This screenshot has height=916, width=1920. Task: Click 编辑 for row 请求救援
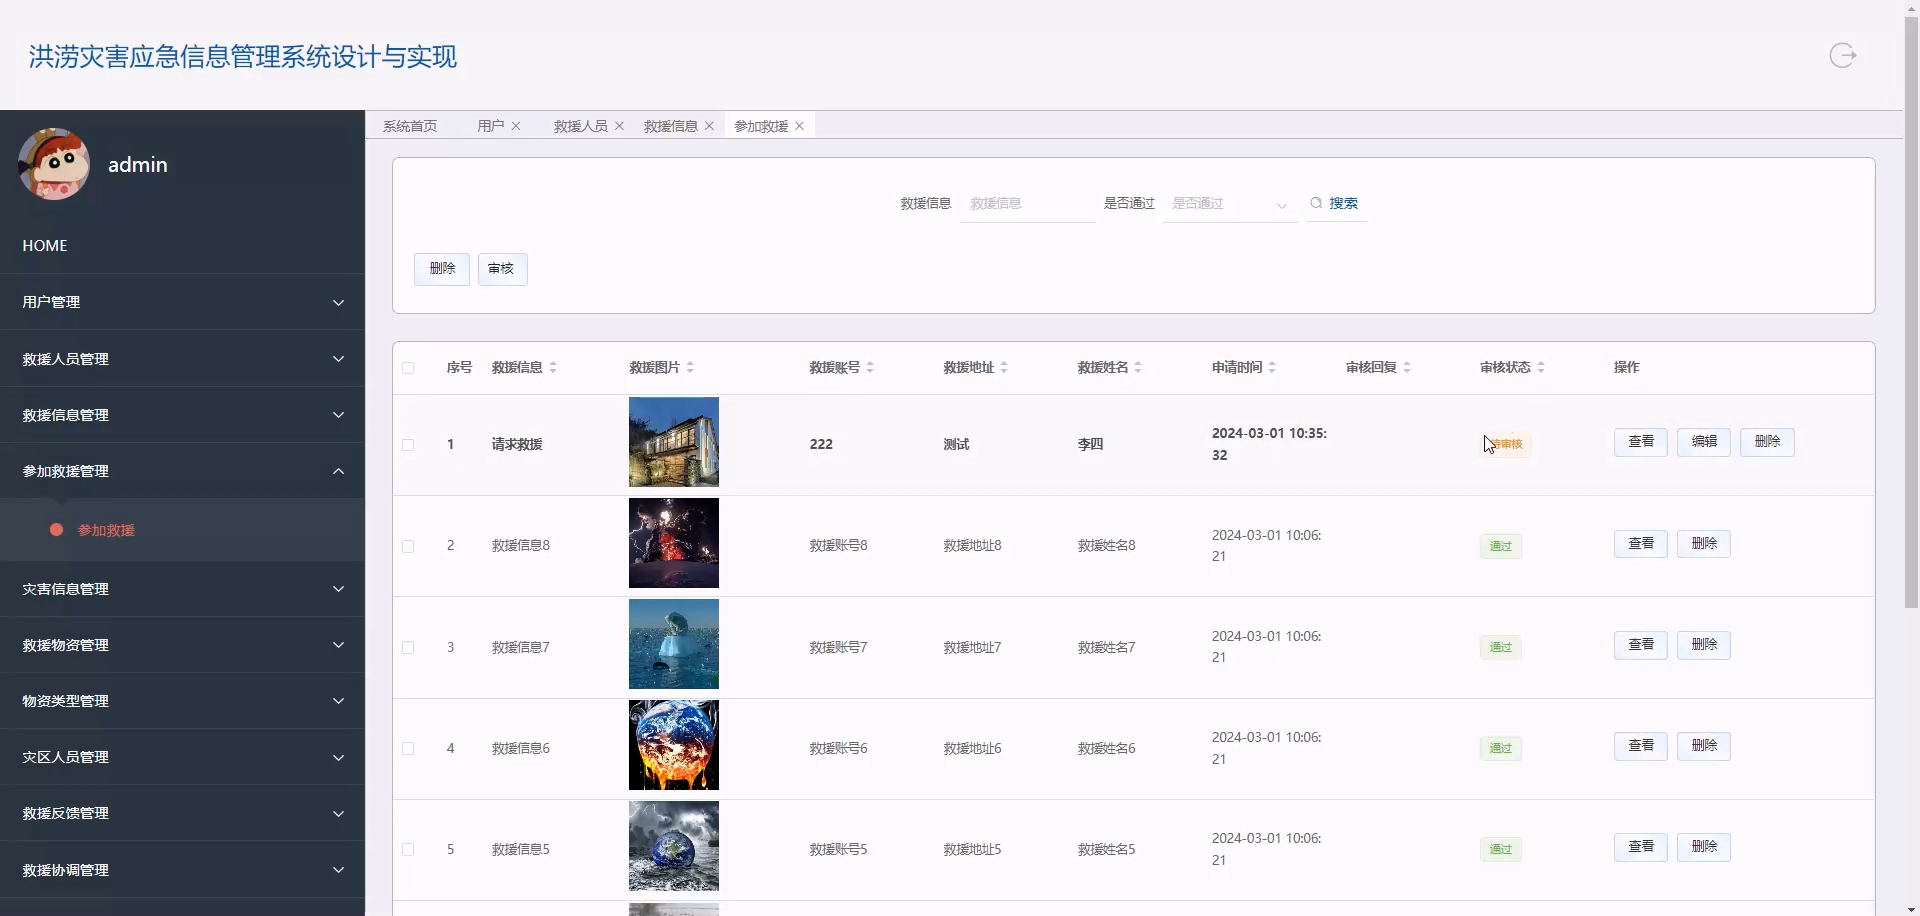coord(1704,442)
